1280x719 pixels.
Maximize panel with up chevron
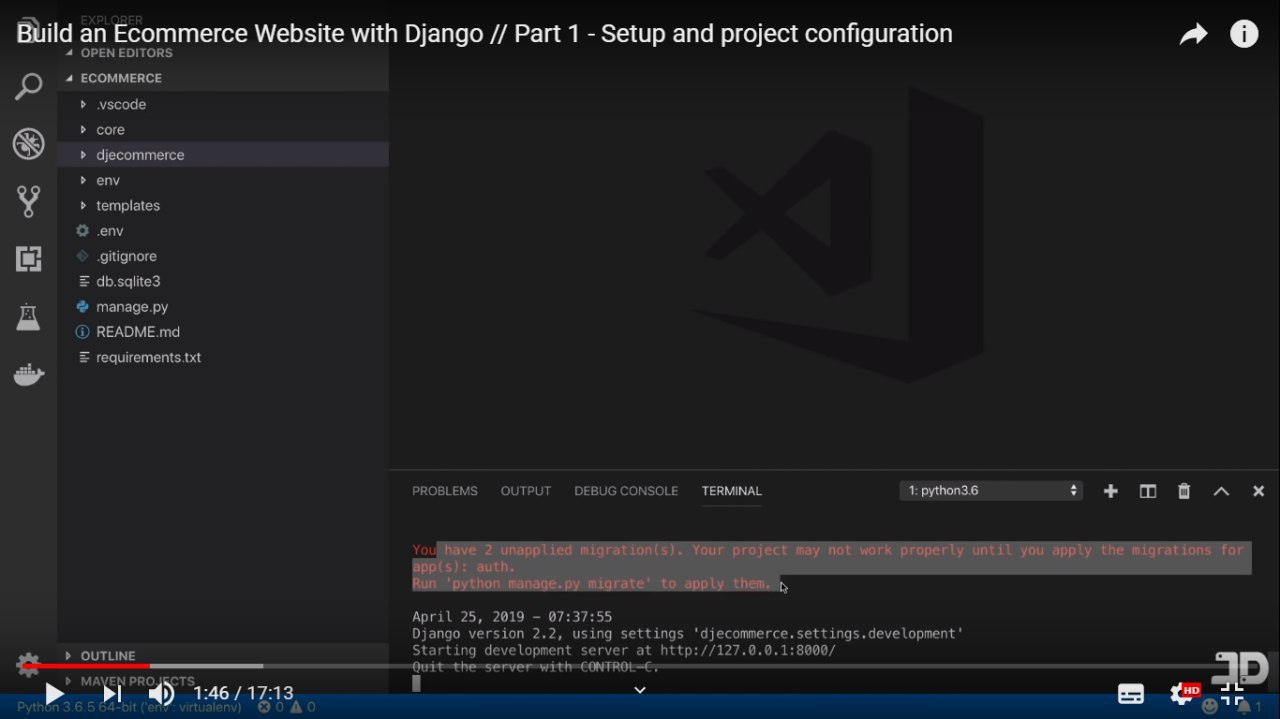[1221, 491]
